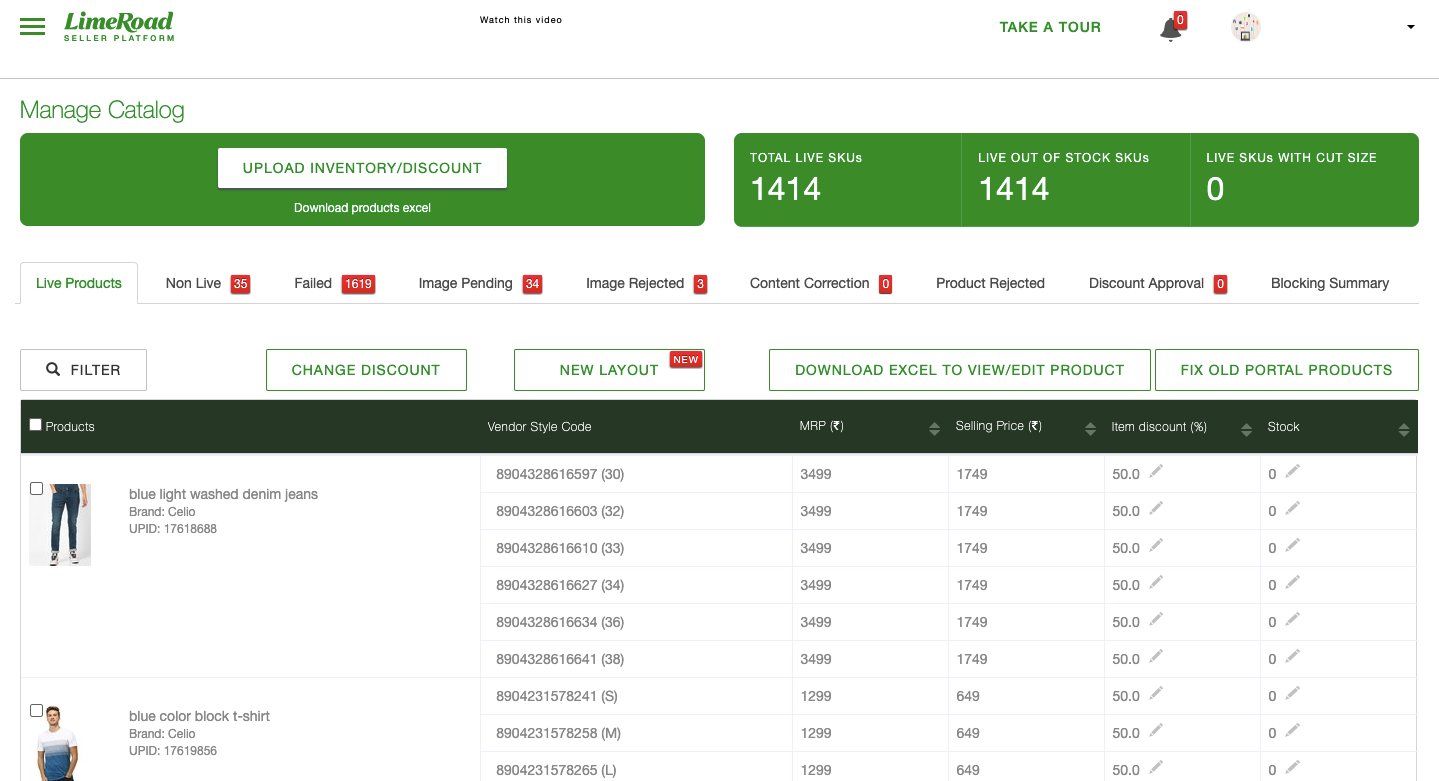This screenshot has height=781, width=1439.
Task: Select the blue light washed denim jeans checkbox
Action: point(37,489)
